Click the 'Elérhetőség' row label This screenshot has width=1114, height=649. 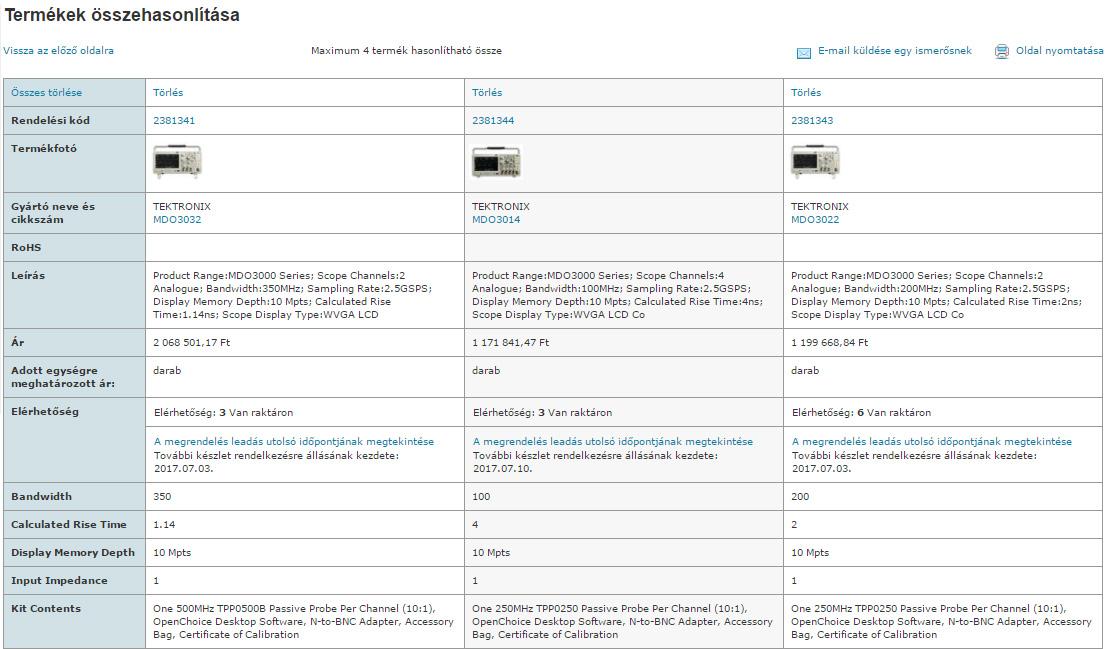click(x=45, y=412)
